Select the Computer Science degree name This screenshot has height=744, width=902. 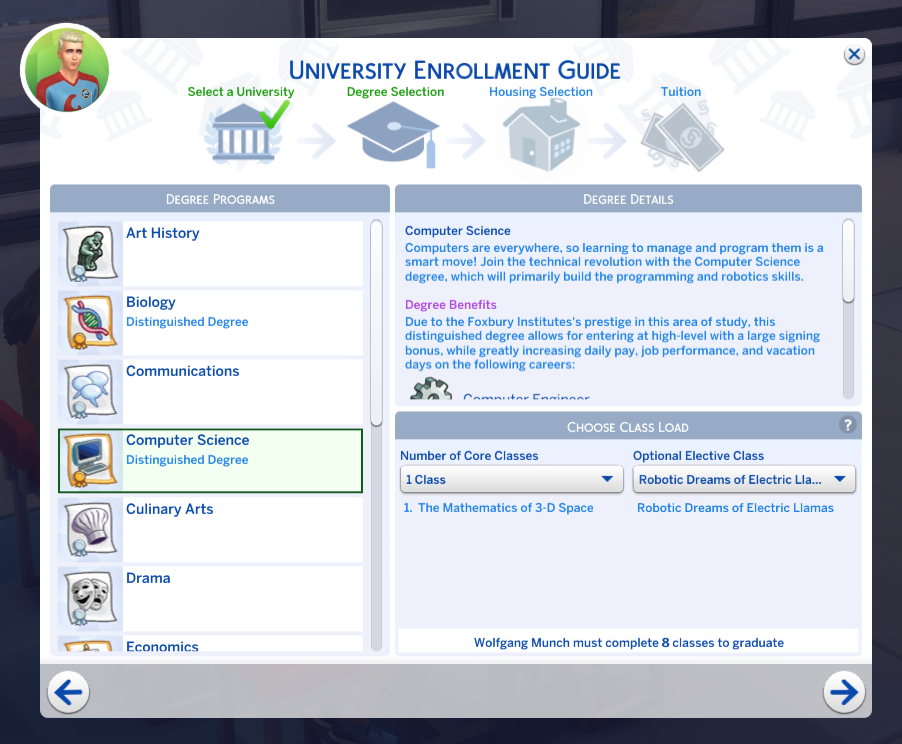click(x=188, y=440)
